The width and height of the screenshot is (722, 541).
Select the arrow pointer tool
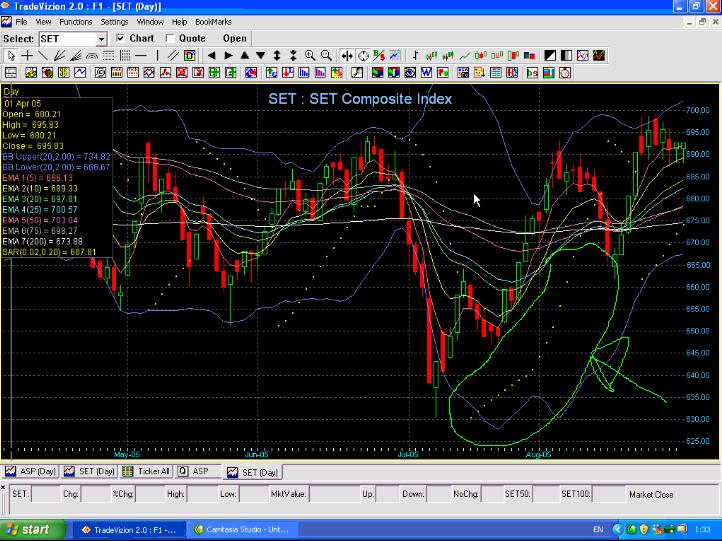click(x=11, y=56)
